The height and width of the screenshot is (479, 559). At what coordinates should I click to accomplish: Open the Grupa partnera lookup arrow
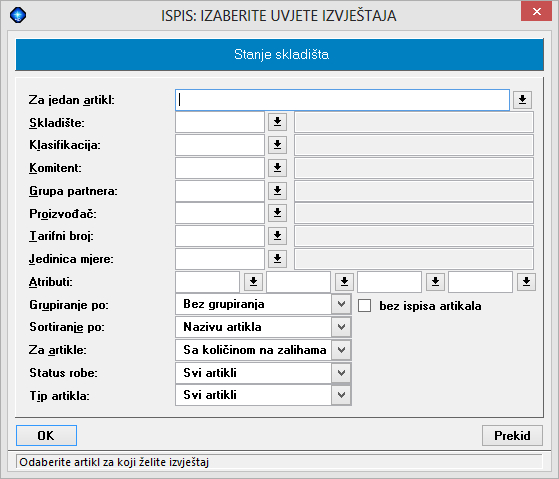click(277, 191)
